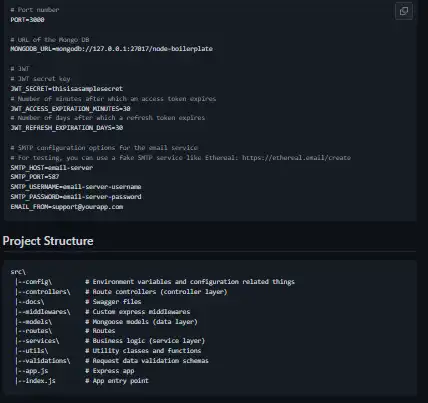
Task: Click the SMTP_HOST=email-server line
Action: tap(52, 168)
